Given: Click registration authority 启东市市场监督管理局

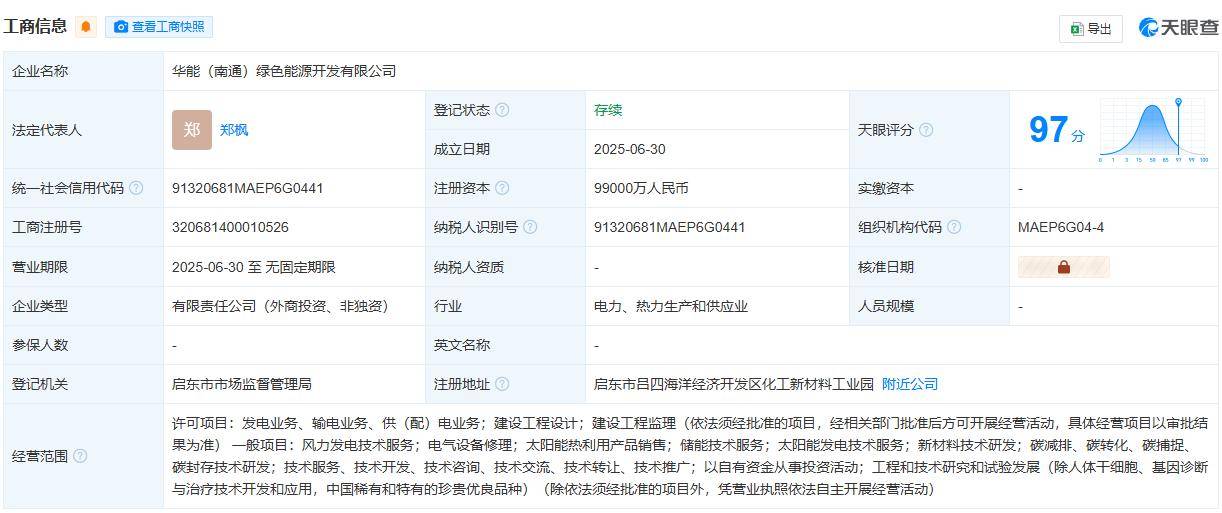Looking at the screenshot, I should [x=242, y=384].
